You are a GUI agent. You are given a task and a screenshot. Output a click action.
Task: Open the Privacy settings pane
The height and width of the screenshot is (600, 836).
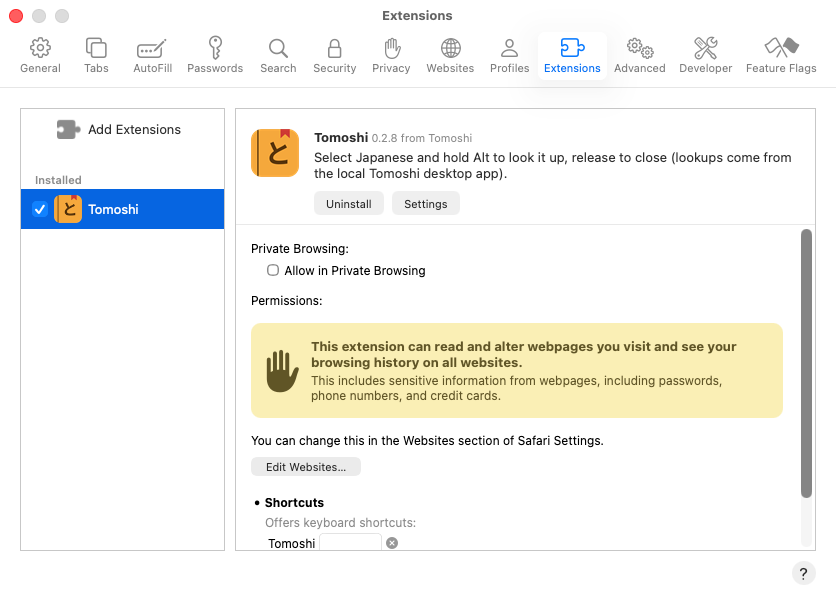(x=391, y=55)
